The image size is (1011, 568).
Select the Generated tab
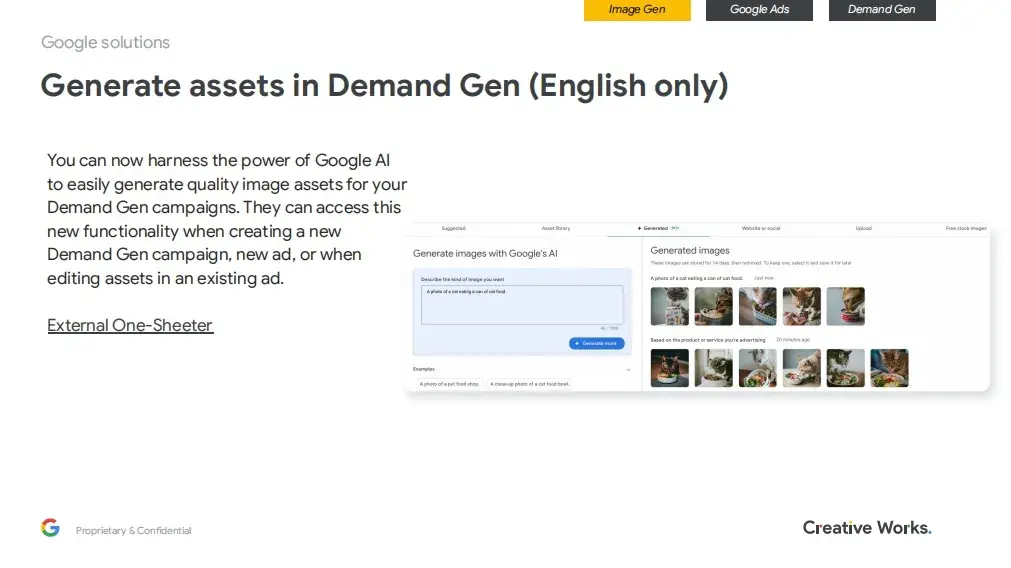(x=658, y=228)
